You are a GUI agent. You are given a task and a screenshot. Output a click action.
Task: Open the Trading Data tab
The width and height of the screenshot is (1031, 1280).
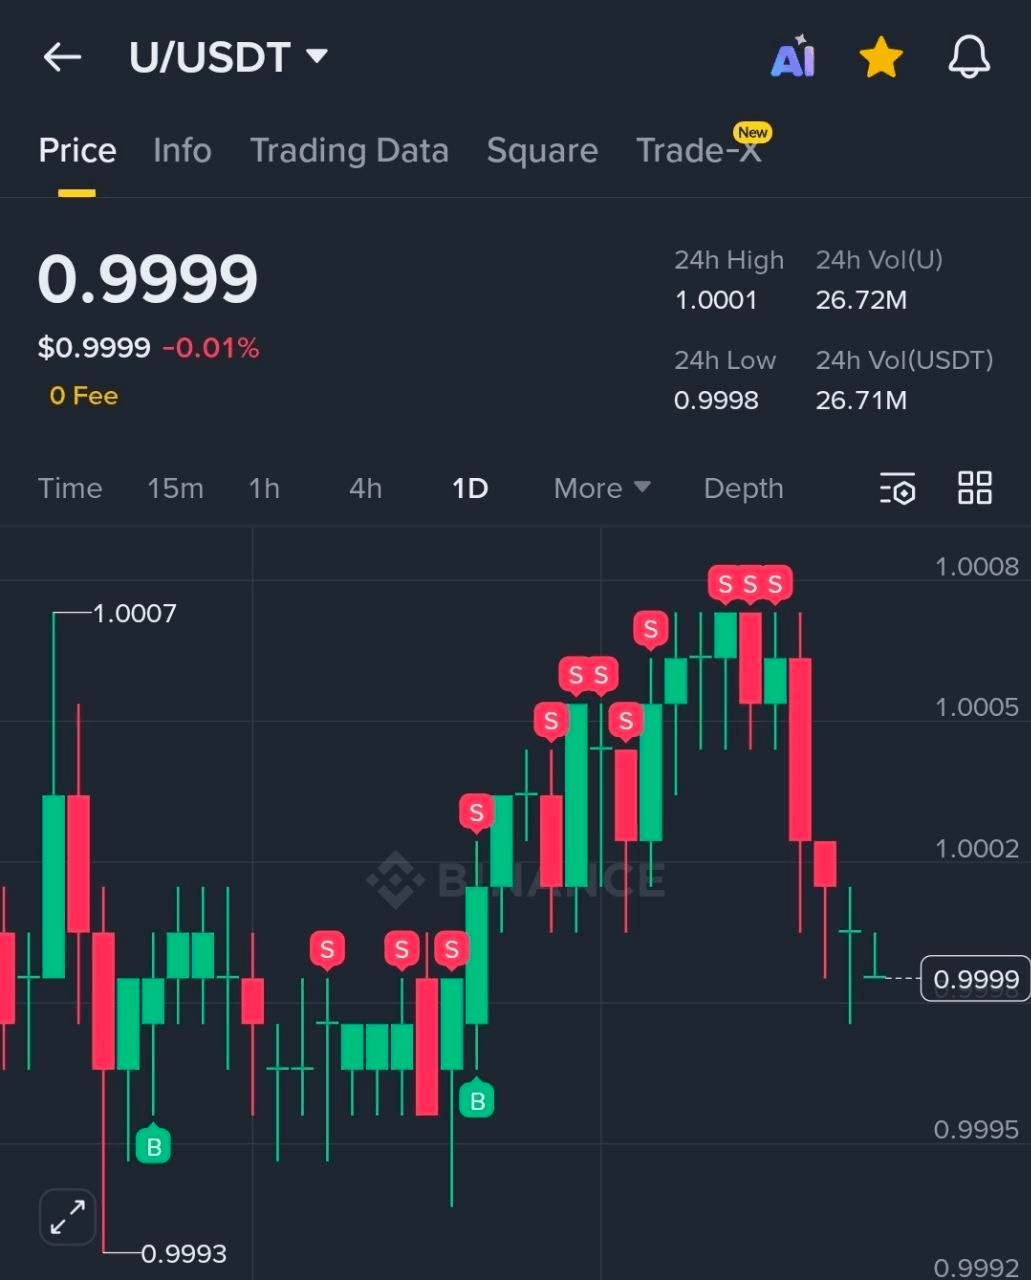349,151
